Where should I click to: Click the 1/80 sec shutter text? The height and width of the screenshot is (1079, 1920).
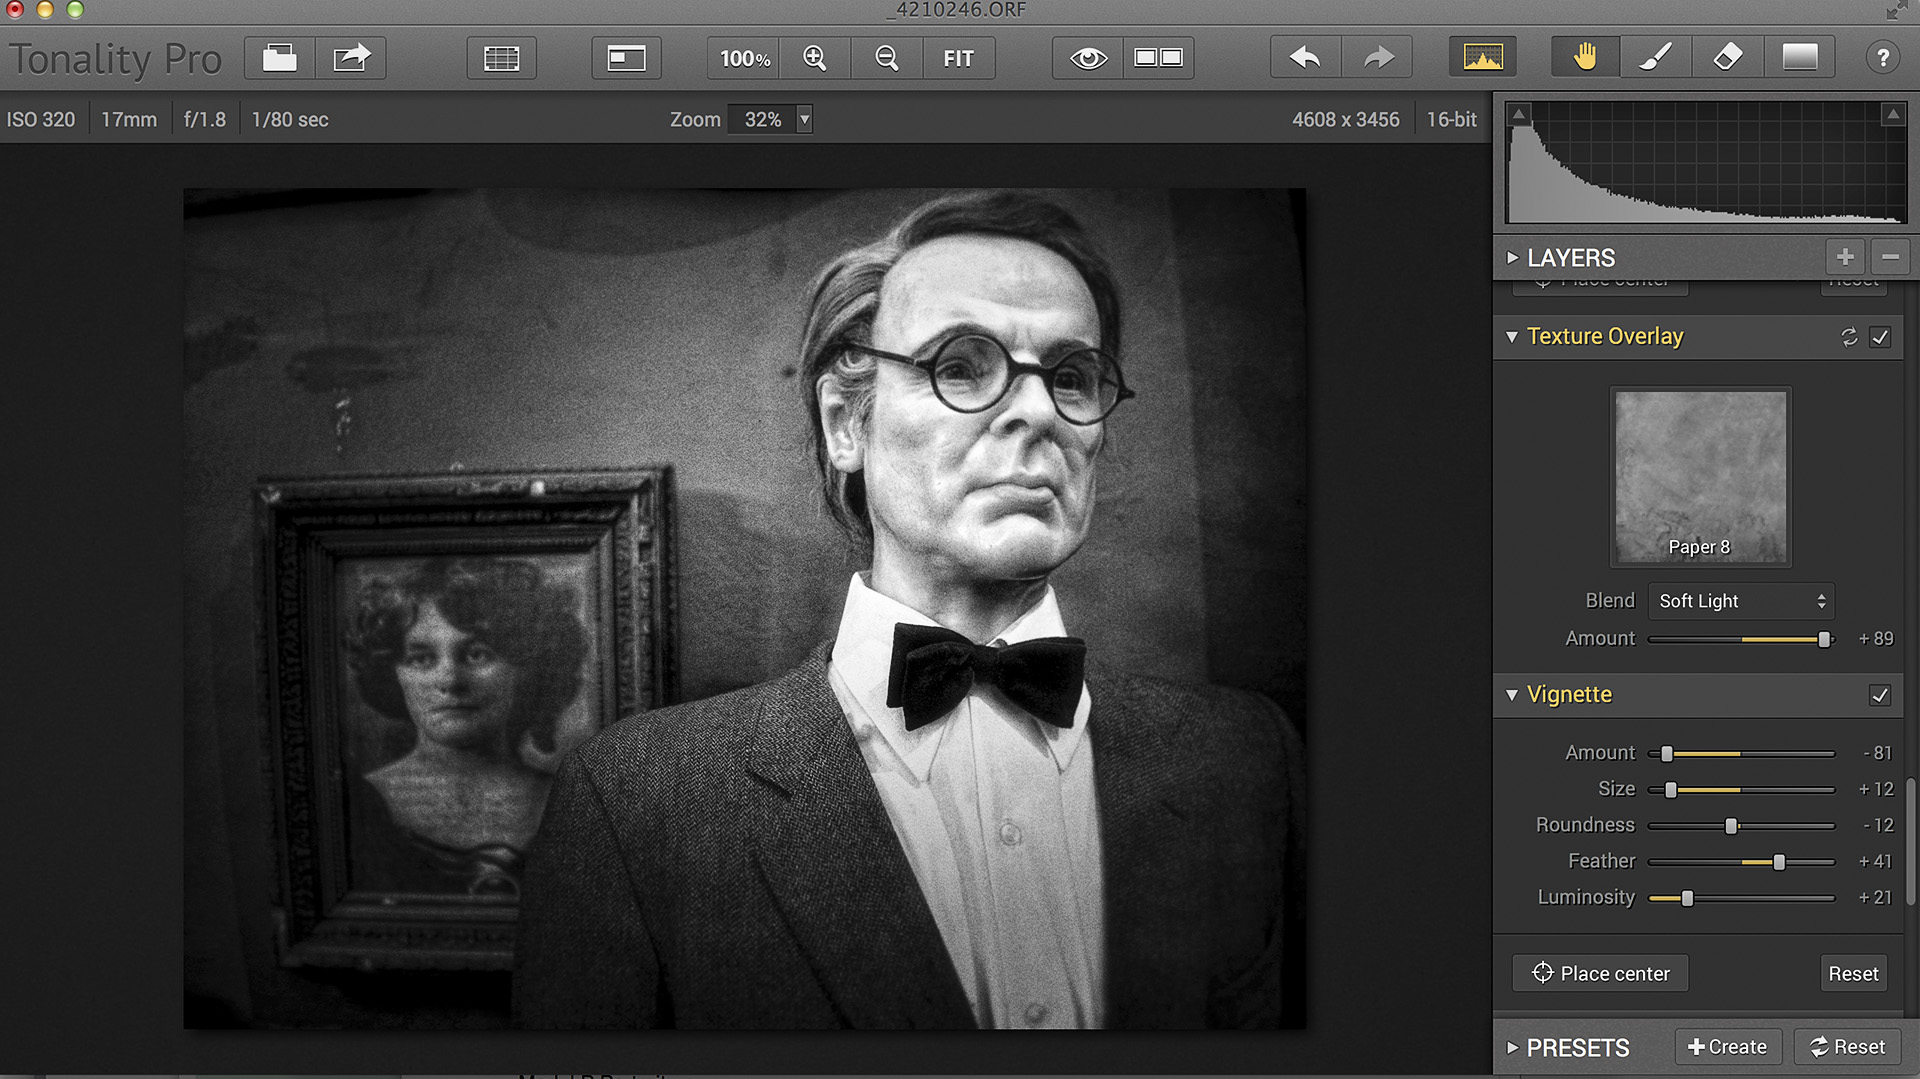pyautogui.click(x=290, y=119)
